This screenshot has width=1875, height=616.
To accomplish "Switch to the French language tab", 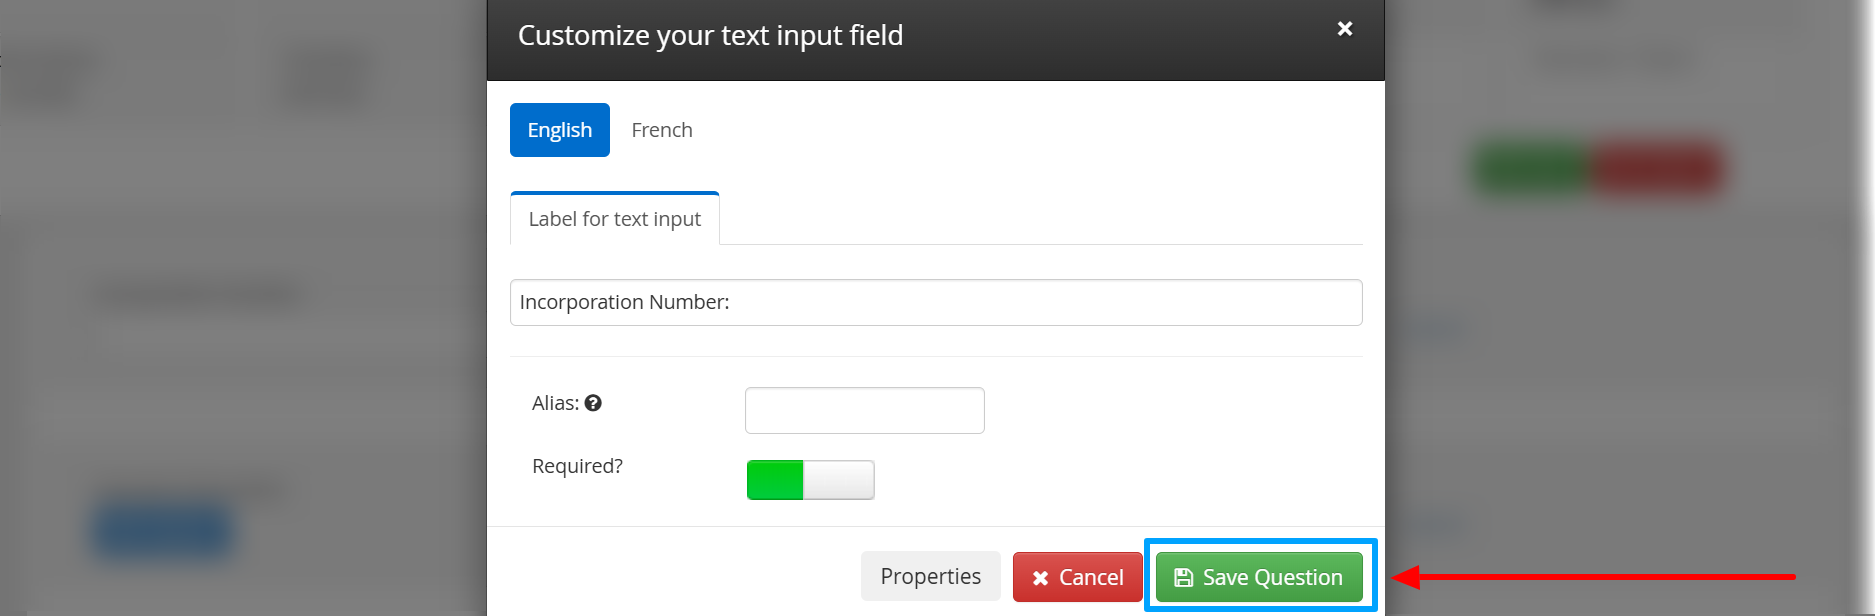I will pyautogui.click(x=662, y=130).
